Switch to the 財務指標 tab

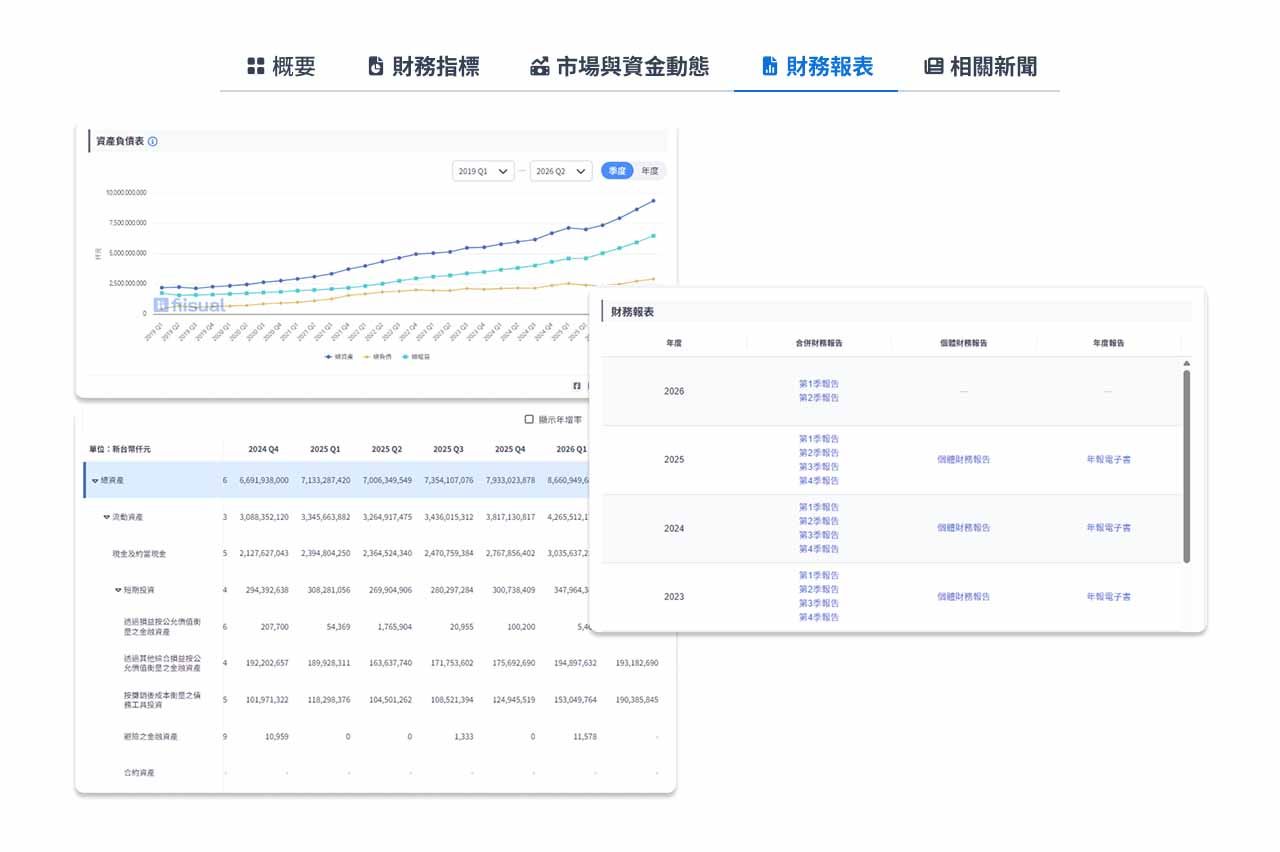(423, 67)
